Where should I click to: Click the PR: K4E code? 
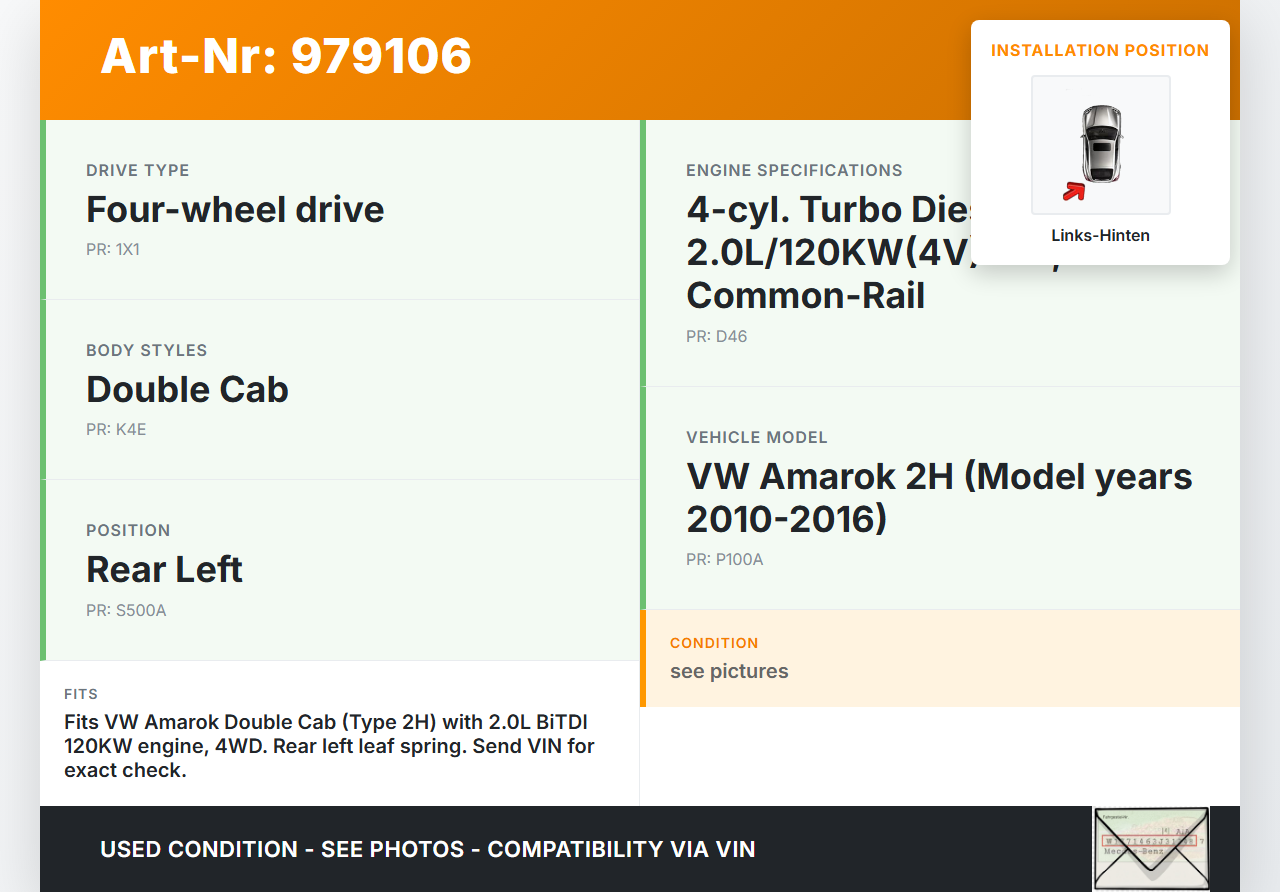pyautogui.click(x=116, y=430)
